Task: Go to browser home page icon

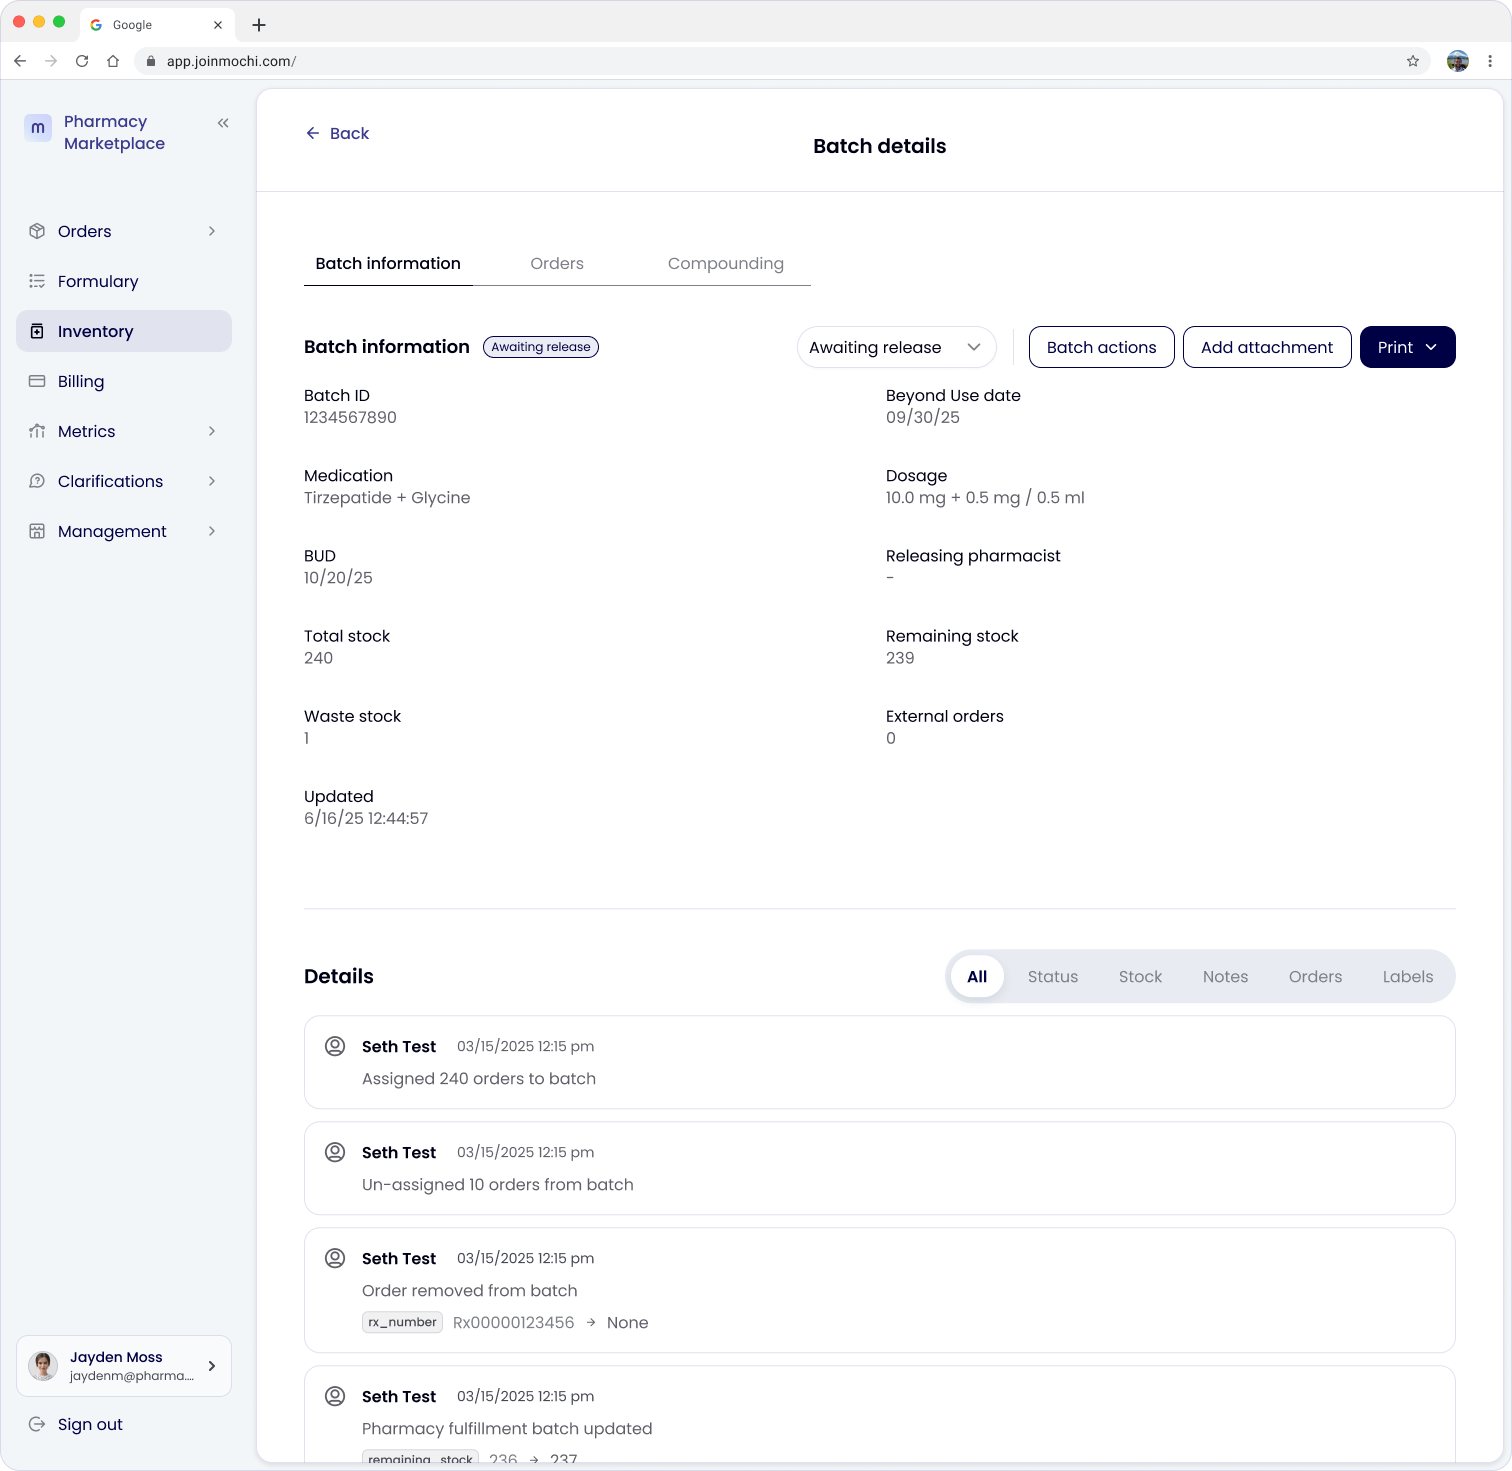Action: (x=113, y=61)
